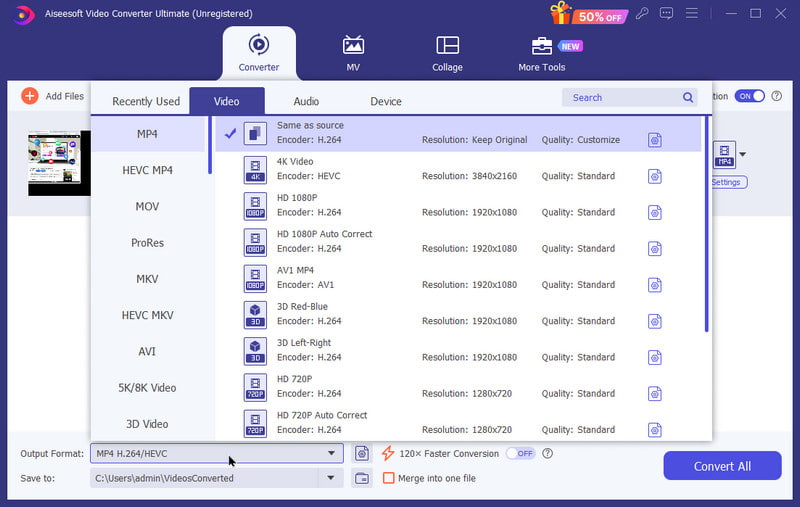Open custom settings for 4K Video profile
This screenshot has height=507, width=800.
pyautogui.click(x=655, y=176)
